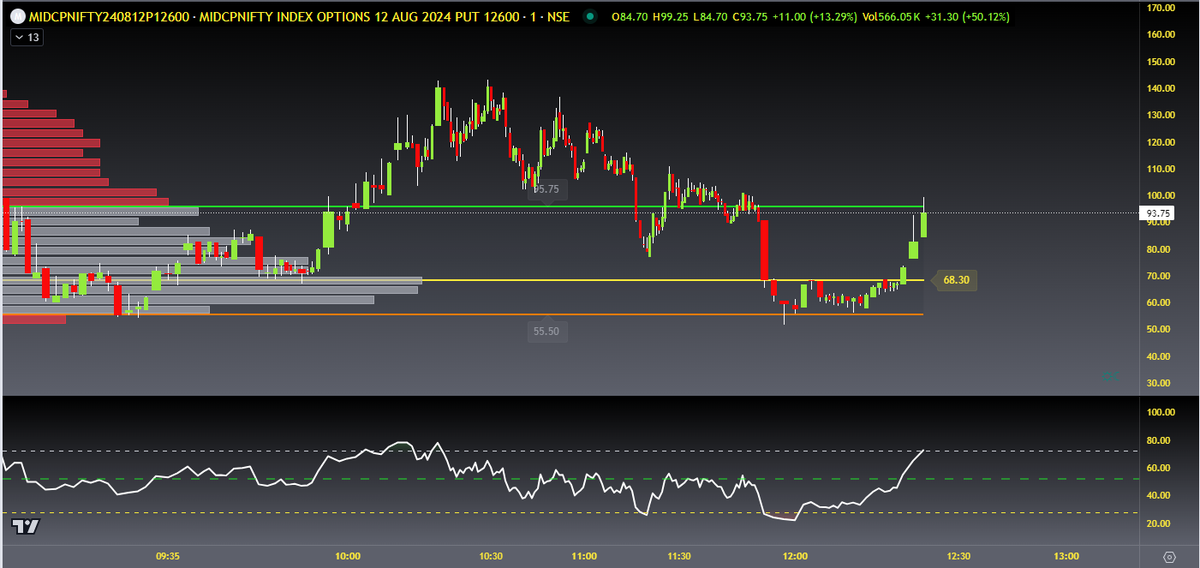Click the 140.00 price axis label
This screenshot has width=1200, height=568.
1160,89
